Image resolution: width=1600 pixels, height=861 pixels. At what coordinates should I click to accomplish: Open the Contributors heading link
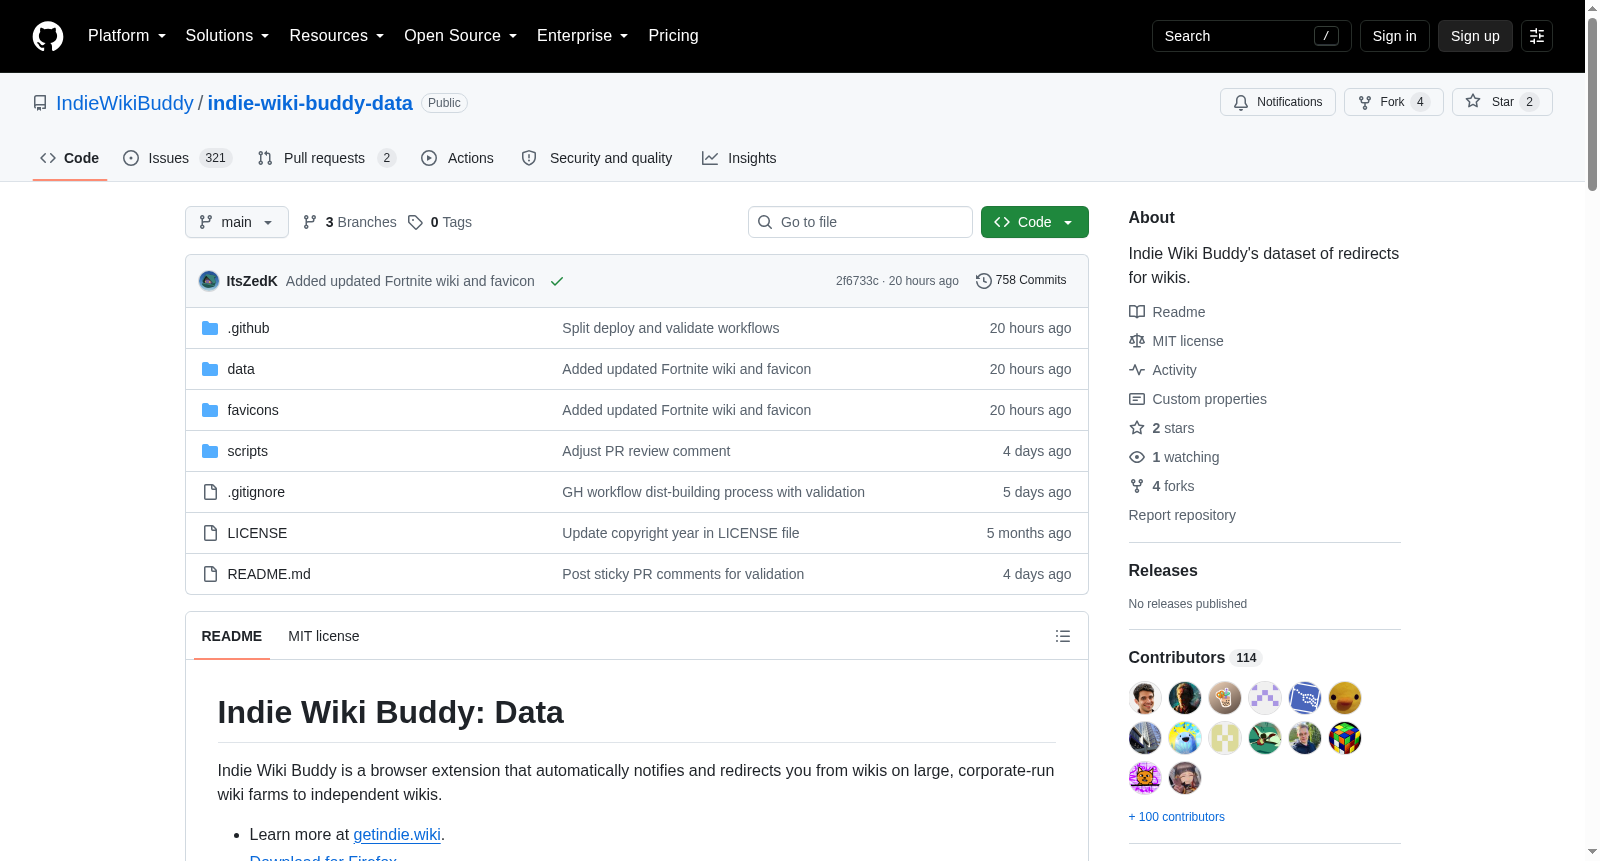click(1195, 657)
